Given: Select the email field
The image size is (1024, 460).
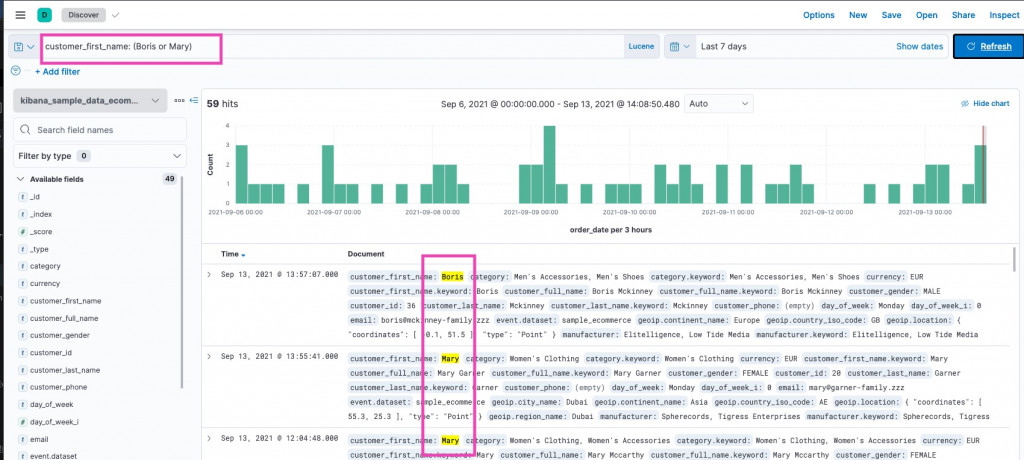Looking at the screenshot, I should coord(39,440).
